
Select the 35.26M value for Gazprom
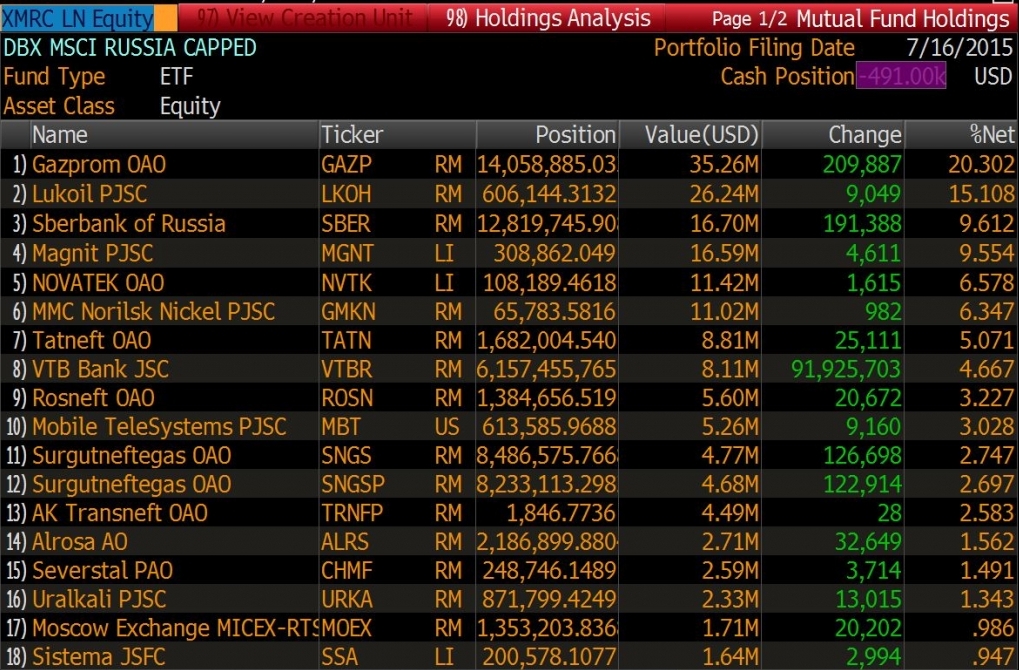(724, 164)
